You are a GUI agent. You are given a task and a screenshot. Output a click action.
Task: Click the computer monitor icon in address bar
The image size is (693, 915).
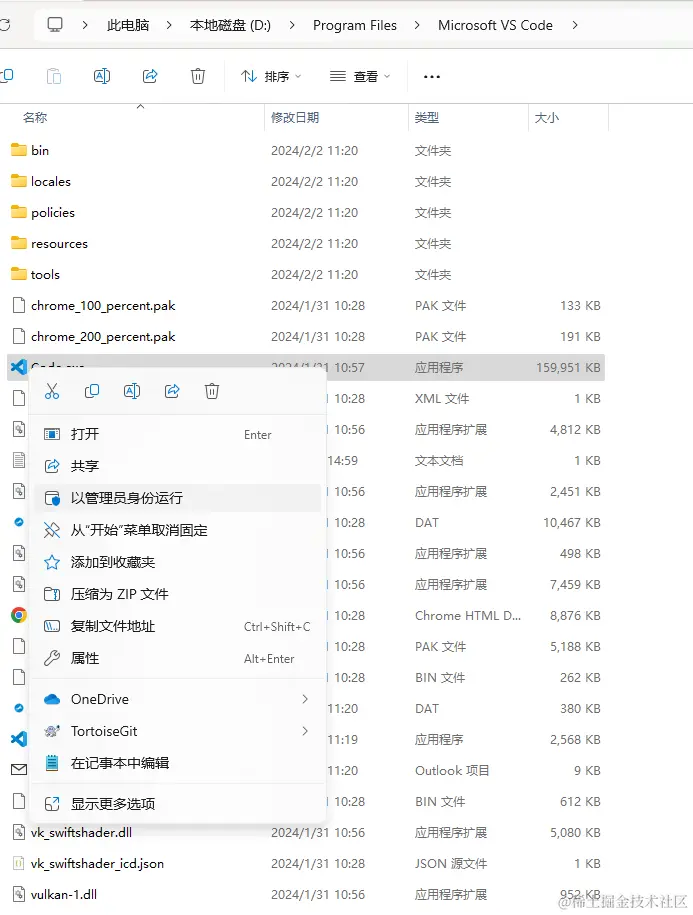55,25
